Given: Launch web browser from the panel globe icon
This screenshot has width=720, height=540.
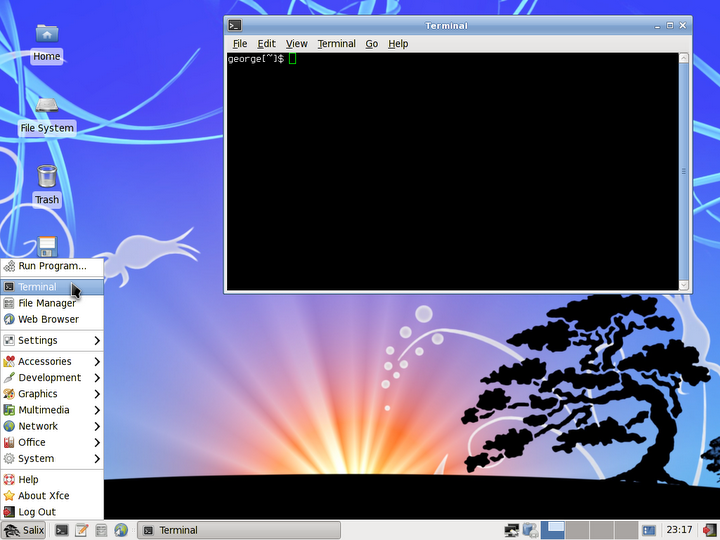Looking at the screenshot, I should pos(121,530).
